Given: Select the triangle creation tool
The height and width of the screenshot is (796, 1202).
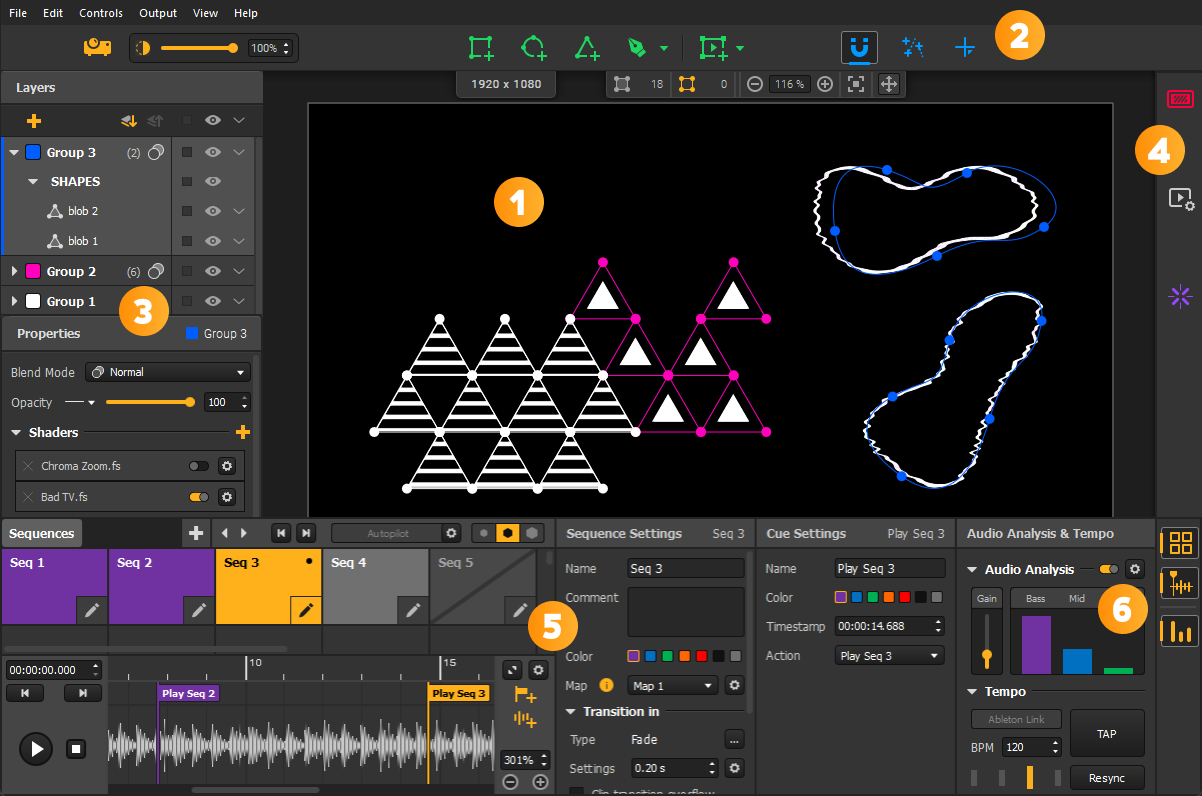Looking at the screenshot, I should 587,47.
